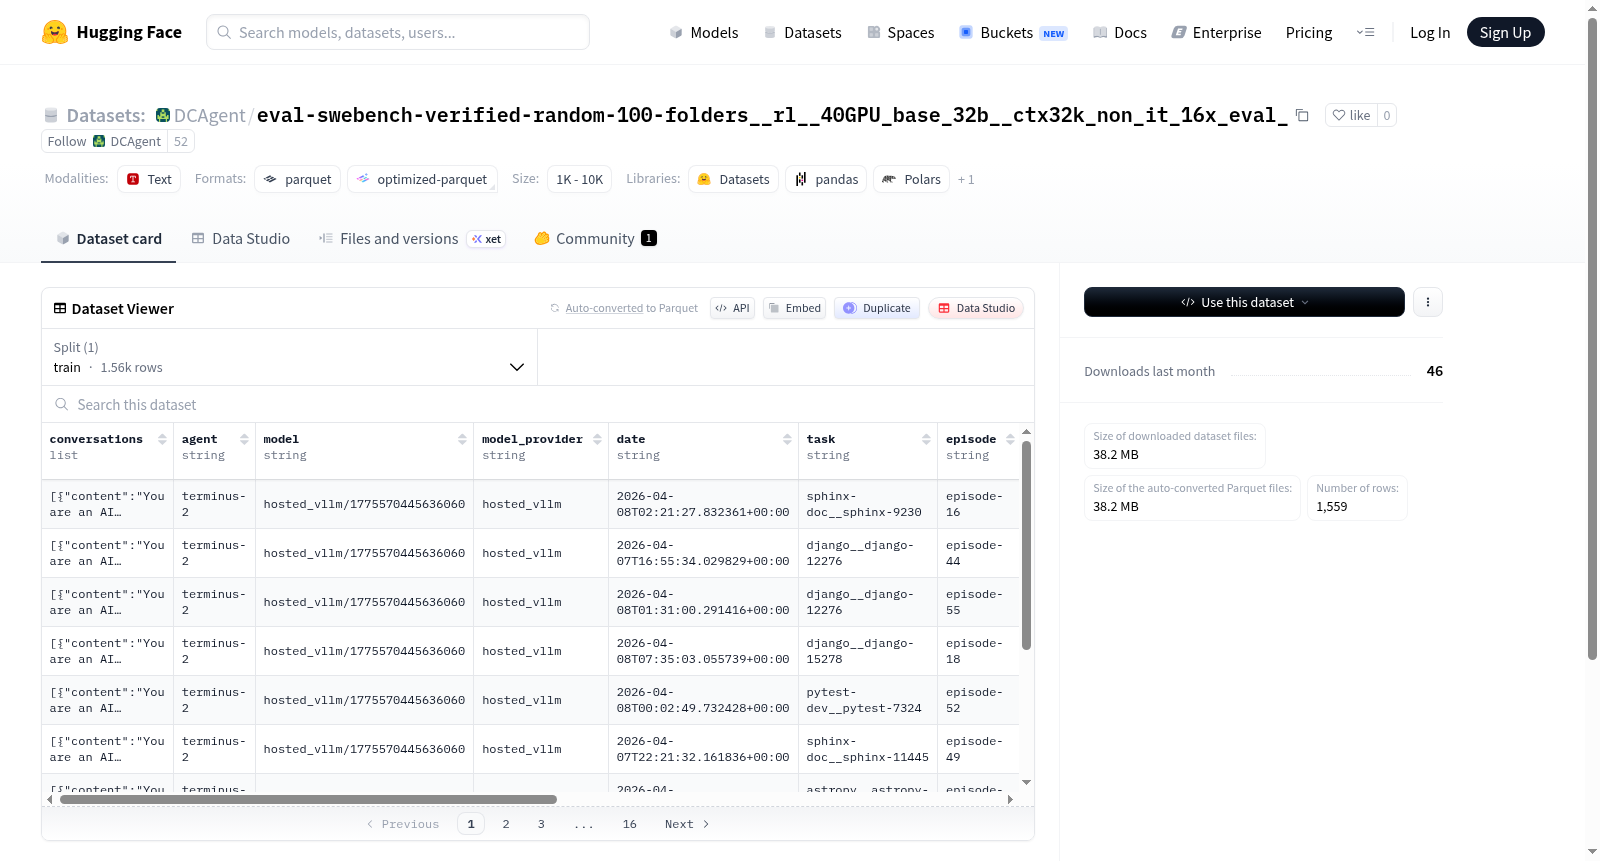1600x861 pixels.
Task: Click the page vertical scrollbar
Action: [1593, 340]
